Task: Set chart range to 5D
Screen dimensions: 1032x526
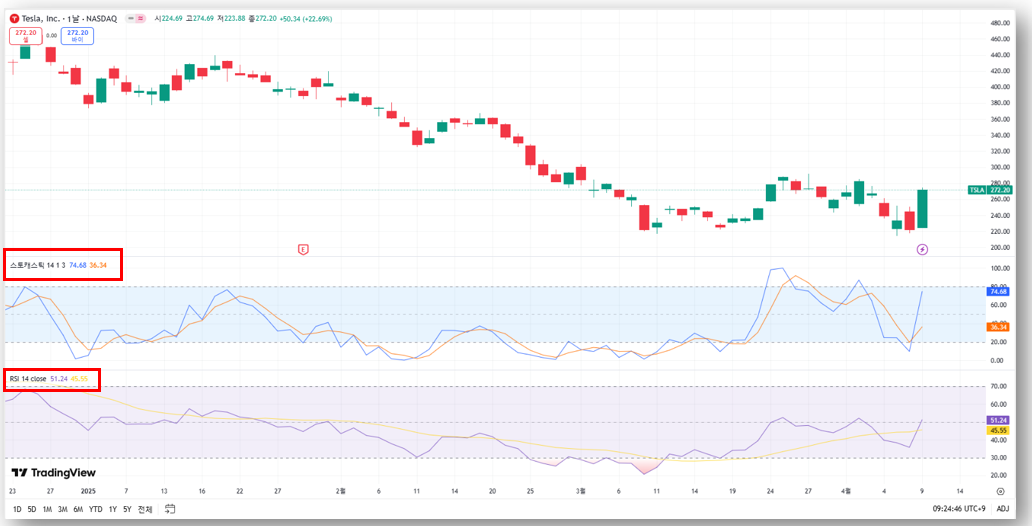Action: pos(32,509)
